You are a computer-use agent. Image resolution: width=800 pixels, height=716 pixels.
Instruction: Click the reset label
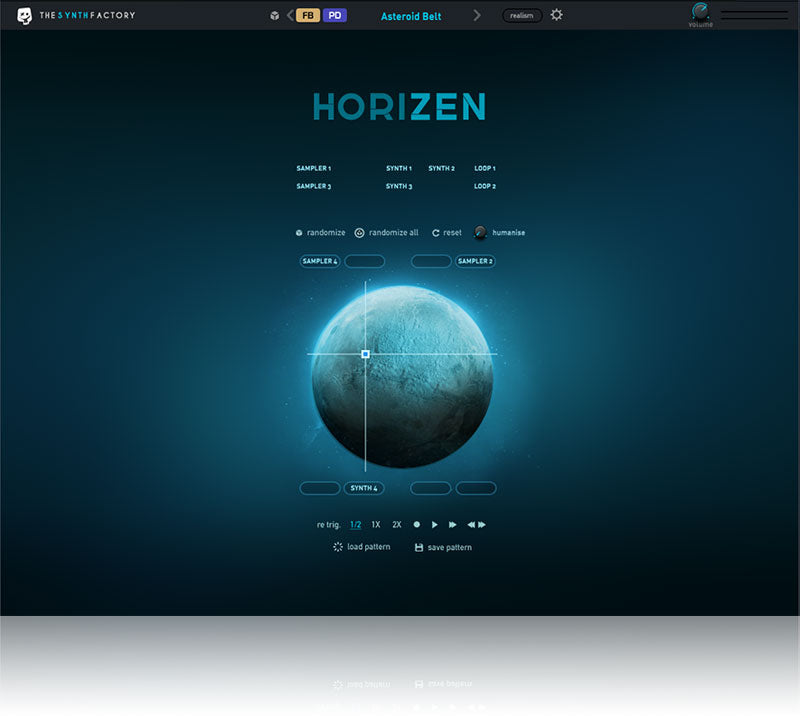tap(452, 233)
